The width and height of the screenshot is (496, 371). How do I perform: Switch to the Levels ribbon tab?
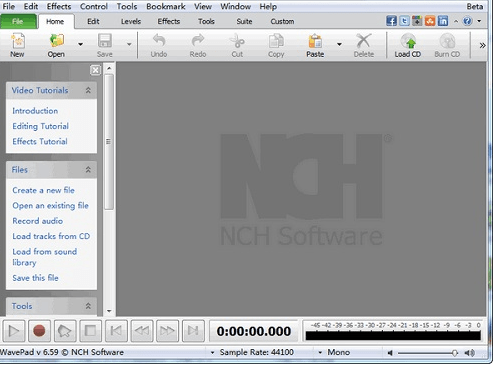click(131, 21)
